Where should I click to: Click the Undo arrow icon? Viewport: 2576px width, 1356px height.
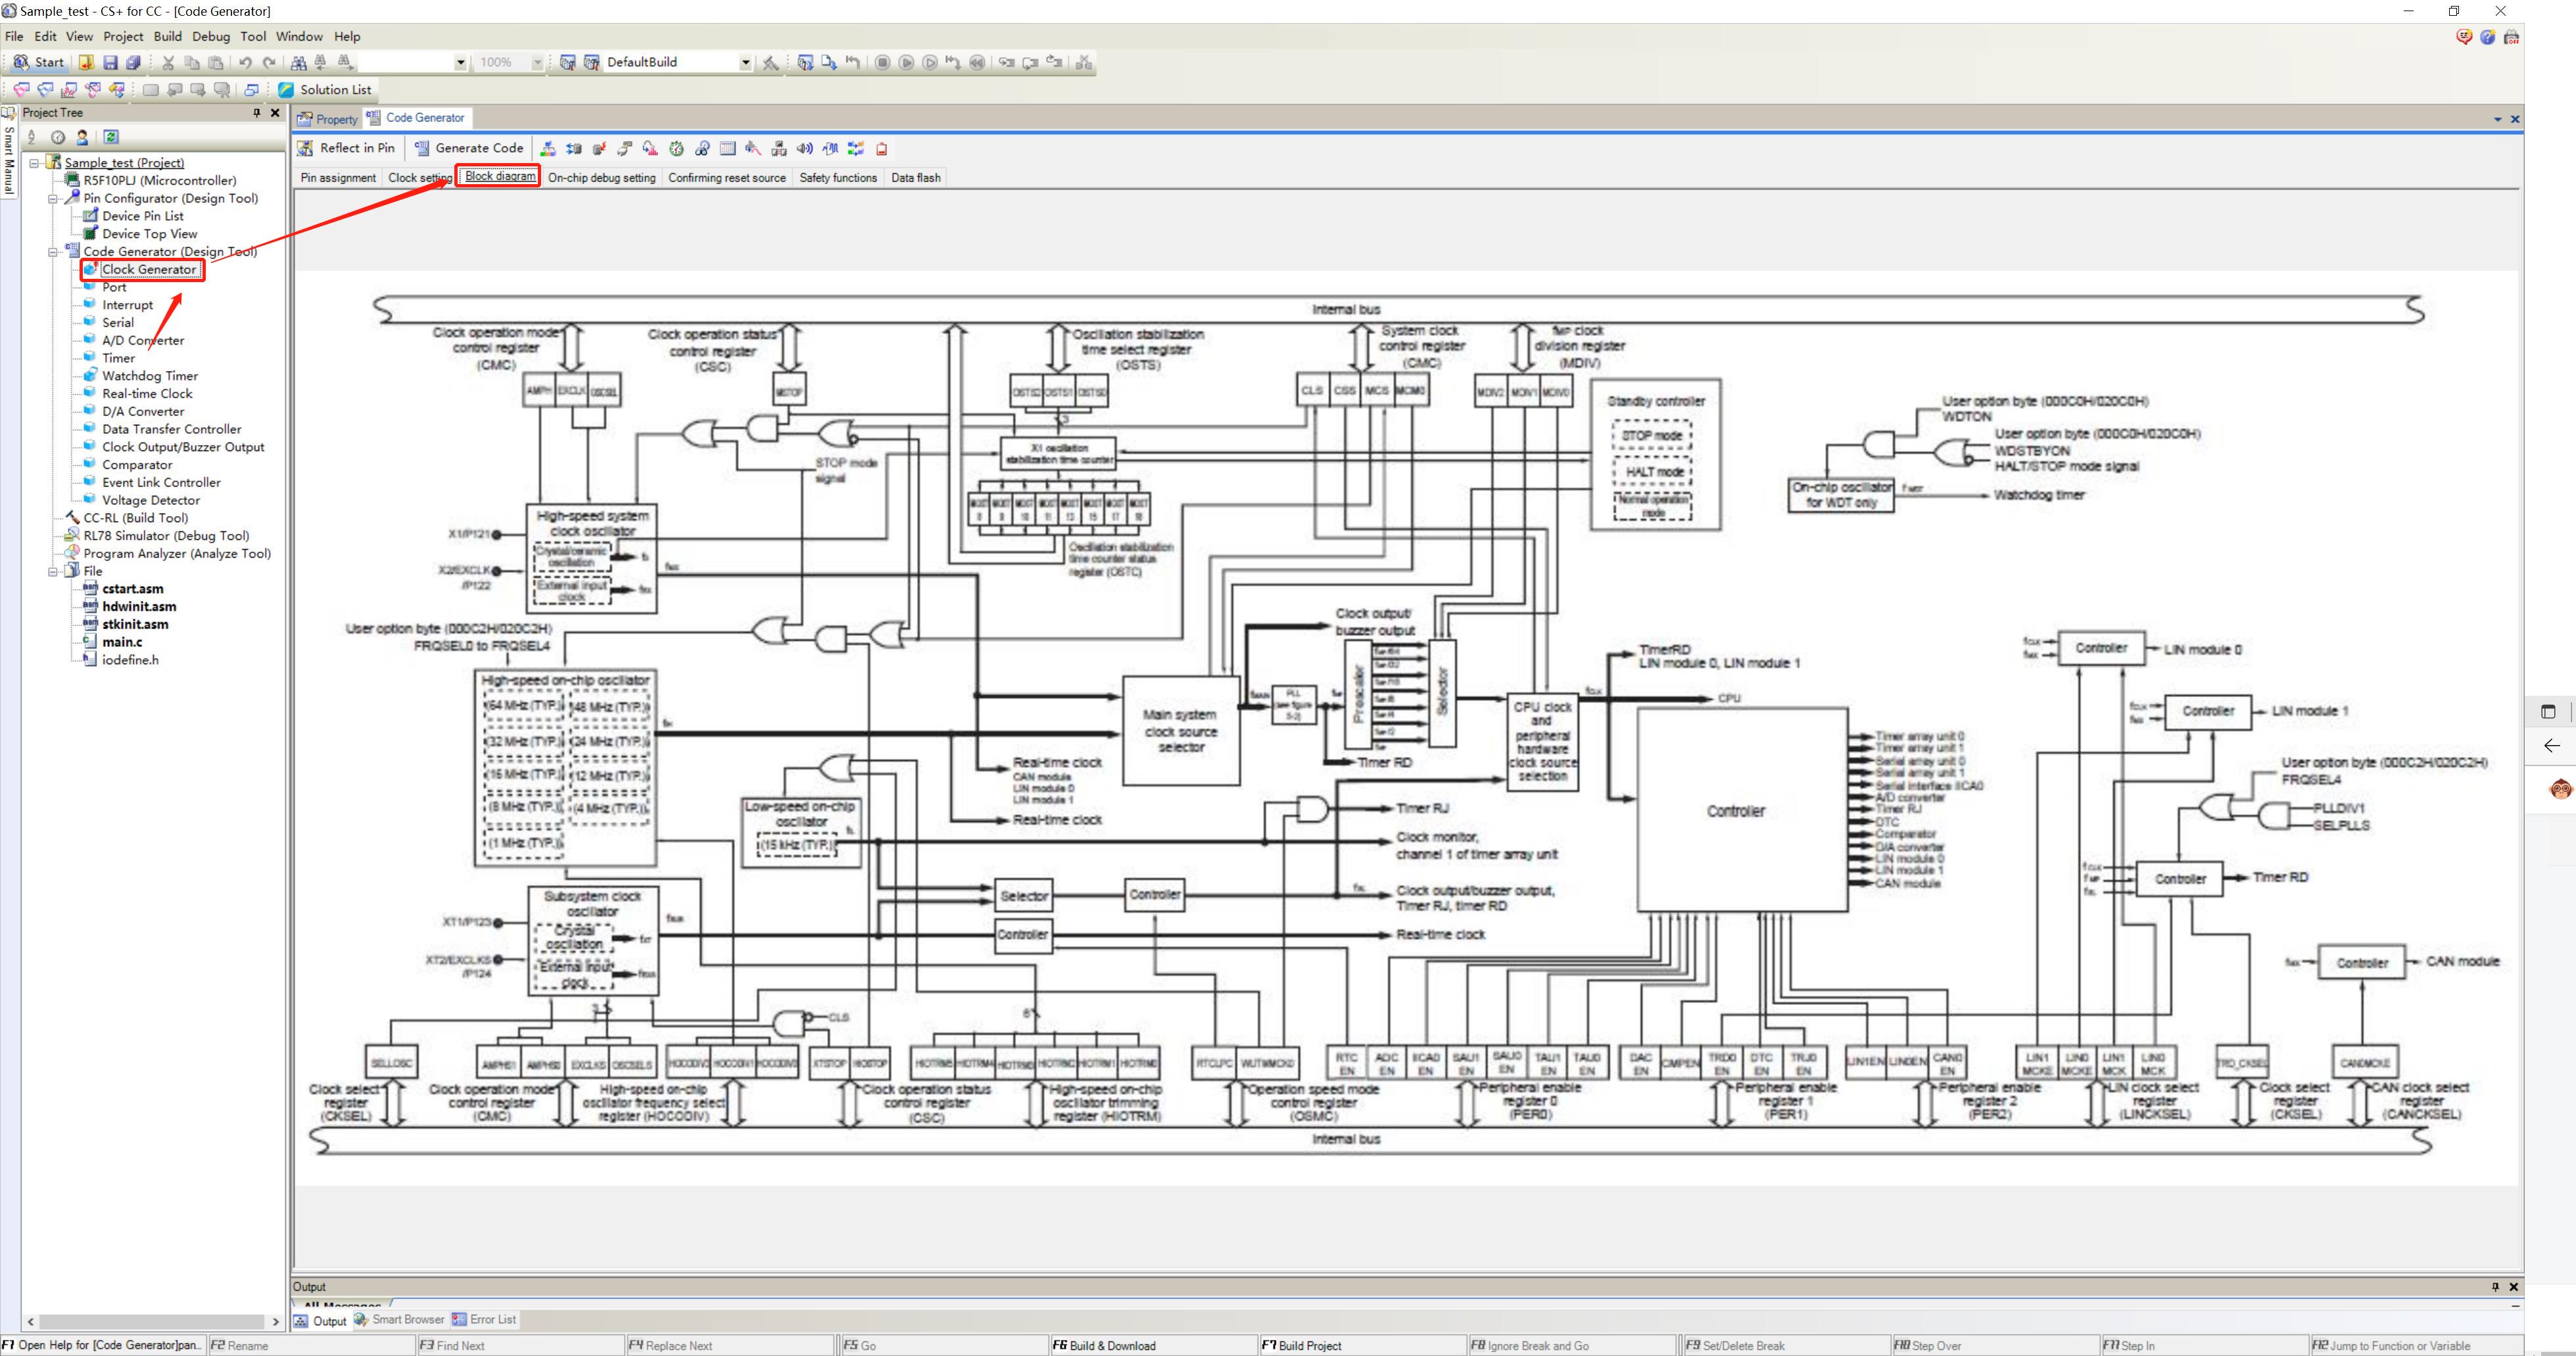point(245,62)
